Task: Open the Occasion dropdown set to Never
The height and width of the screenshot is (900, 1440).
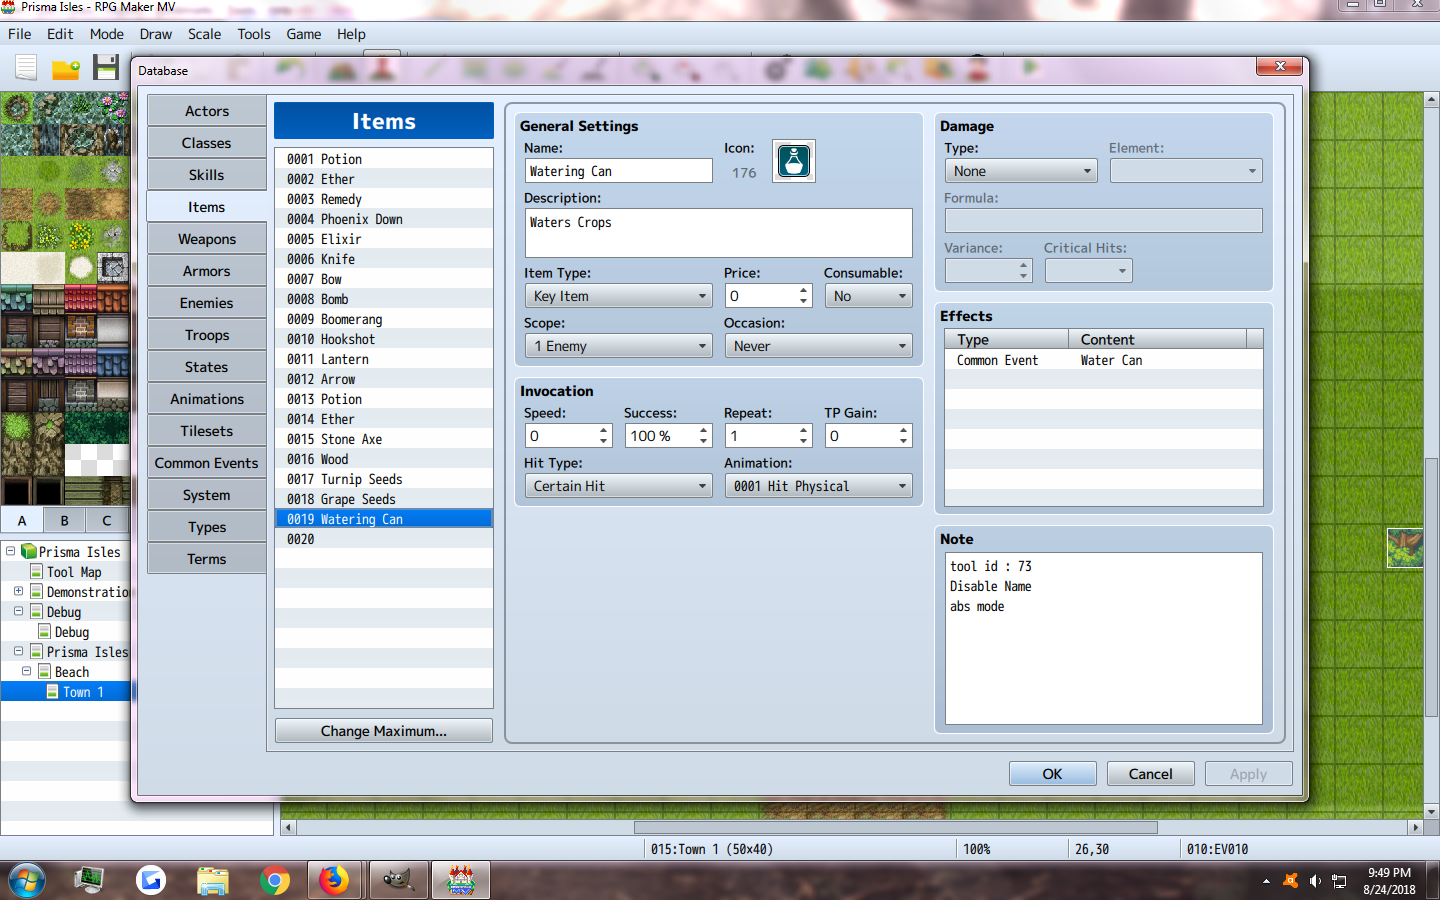Action: (818, 346)
